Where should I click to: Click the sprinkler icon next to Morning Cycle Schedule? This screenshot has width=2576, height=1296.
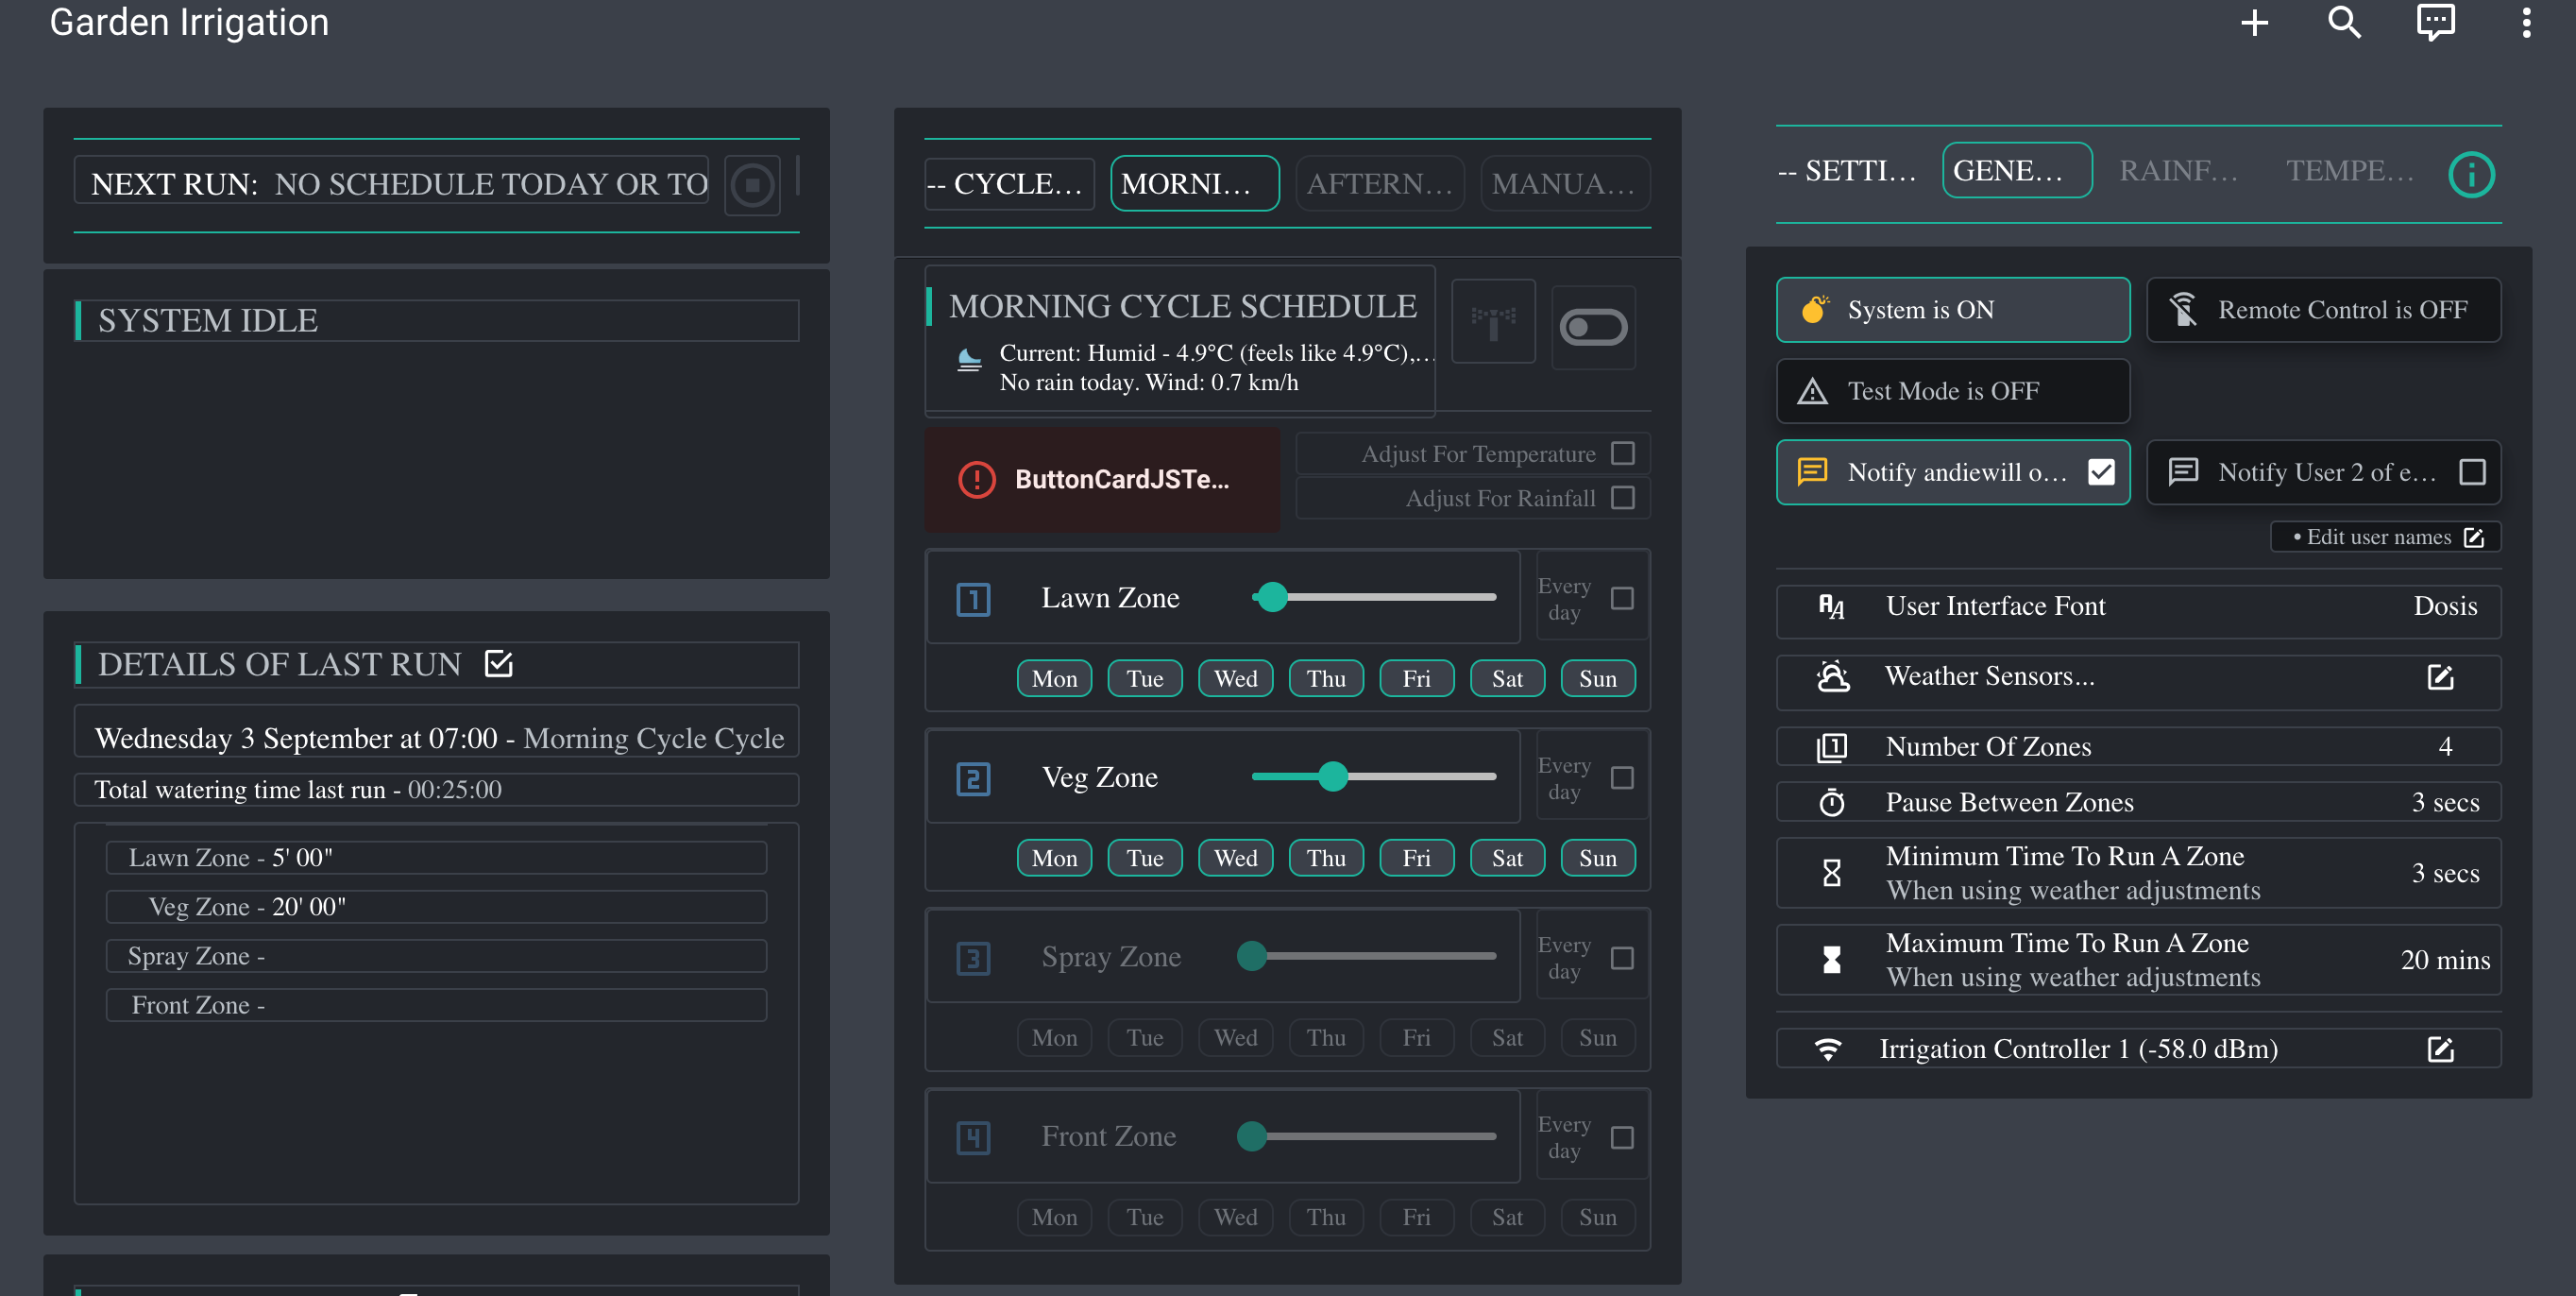[x=1493, y=322]
